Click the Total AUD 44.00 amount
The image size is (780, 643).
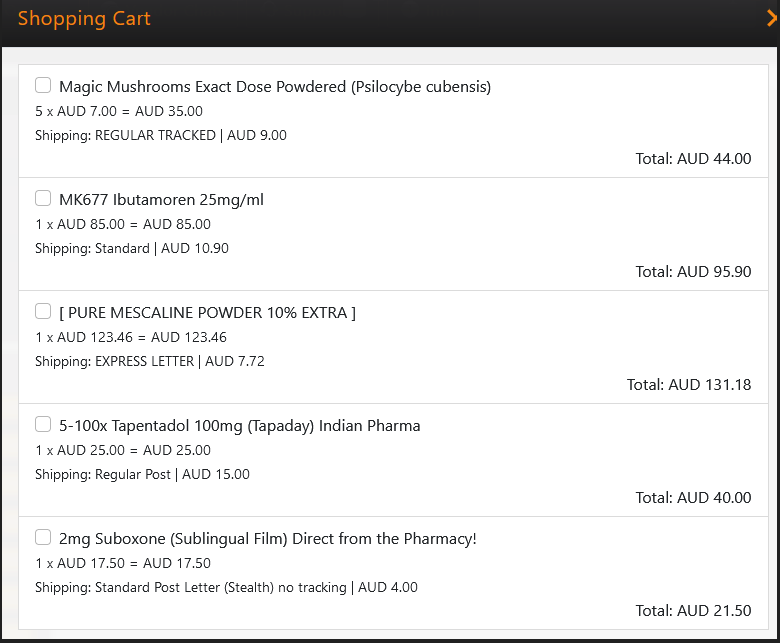[693, 158]
